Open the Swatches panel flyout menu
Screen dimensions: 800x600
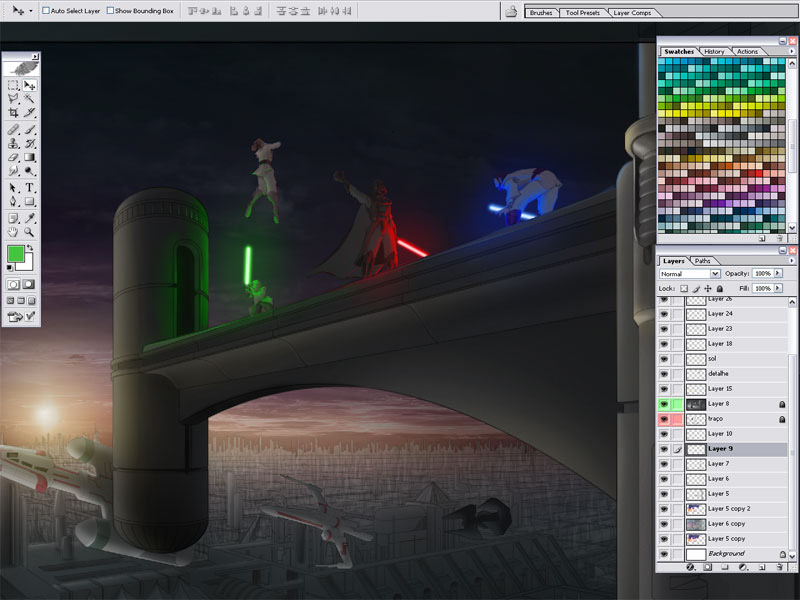(x=792, y=51)
